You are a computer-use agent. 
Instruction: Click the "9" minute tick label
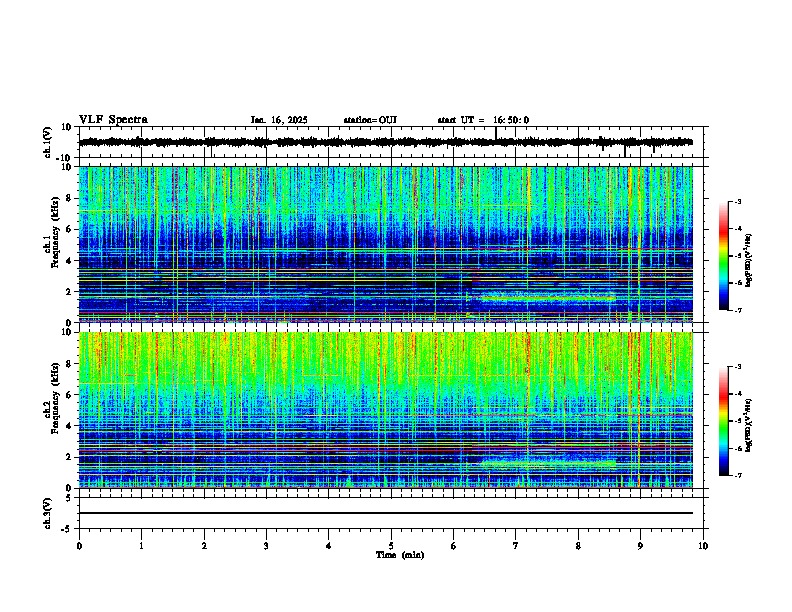640,546
